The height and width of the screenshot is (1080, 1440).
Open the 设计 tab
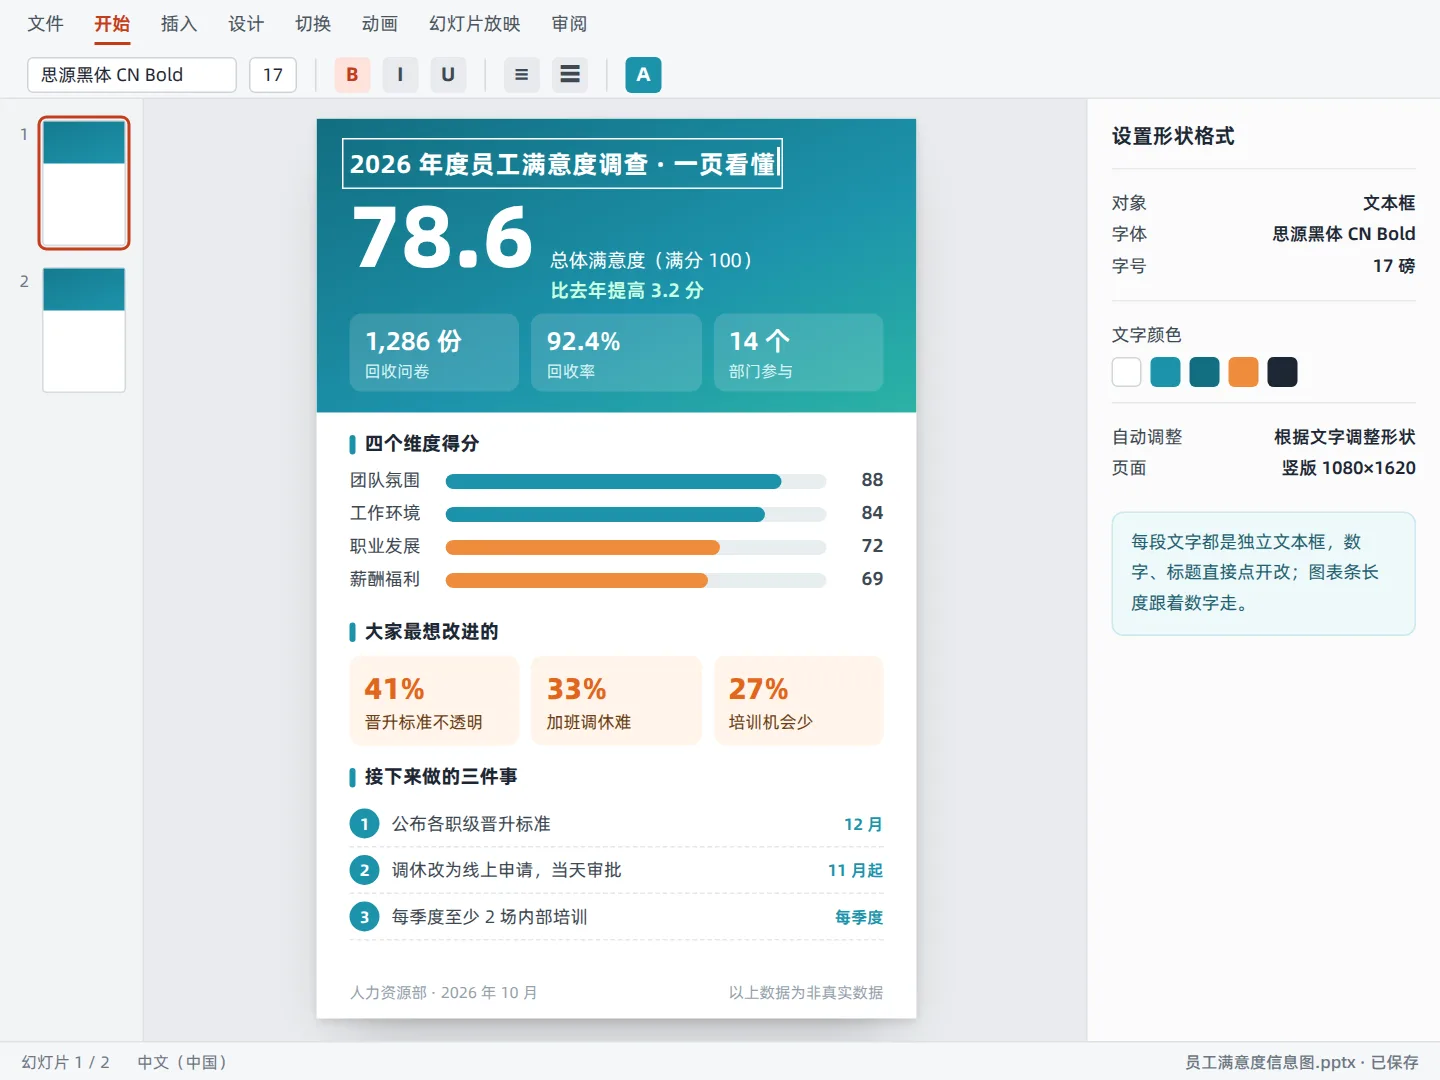[246, 24]
